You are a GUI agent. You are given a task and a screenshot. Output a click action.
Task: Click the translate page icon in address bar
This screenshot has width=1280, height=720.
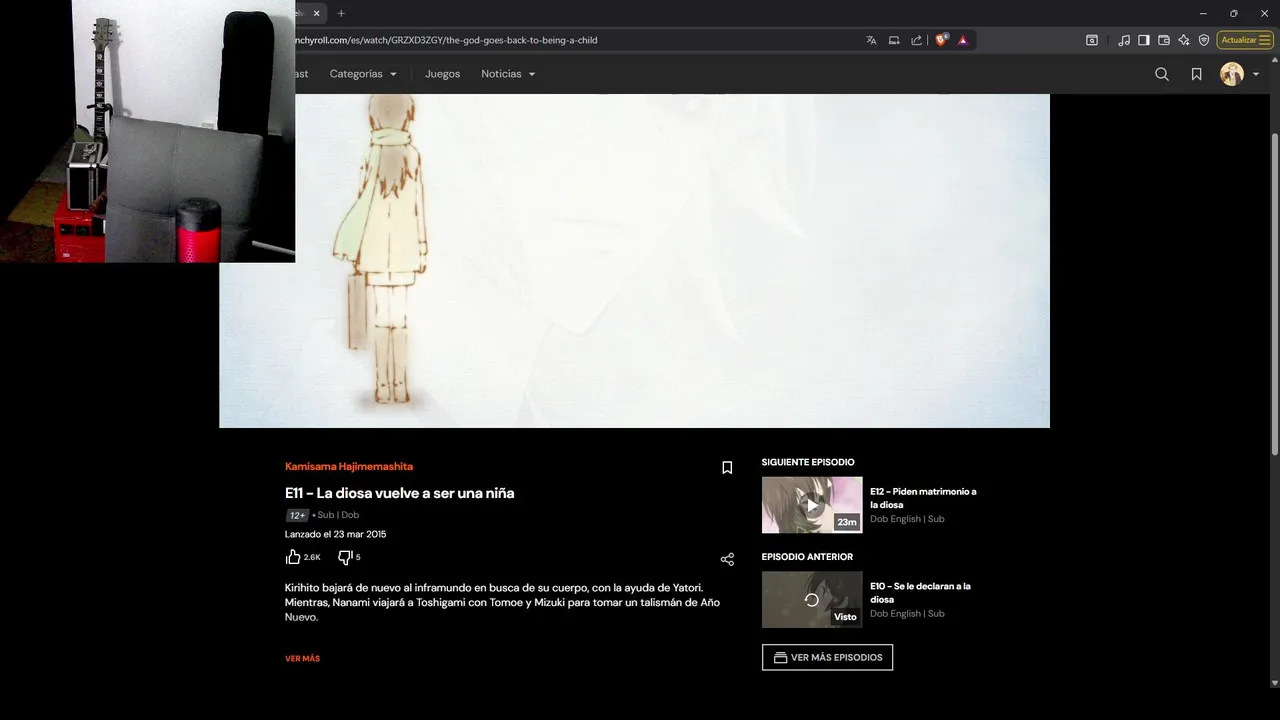point(871,40)
